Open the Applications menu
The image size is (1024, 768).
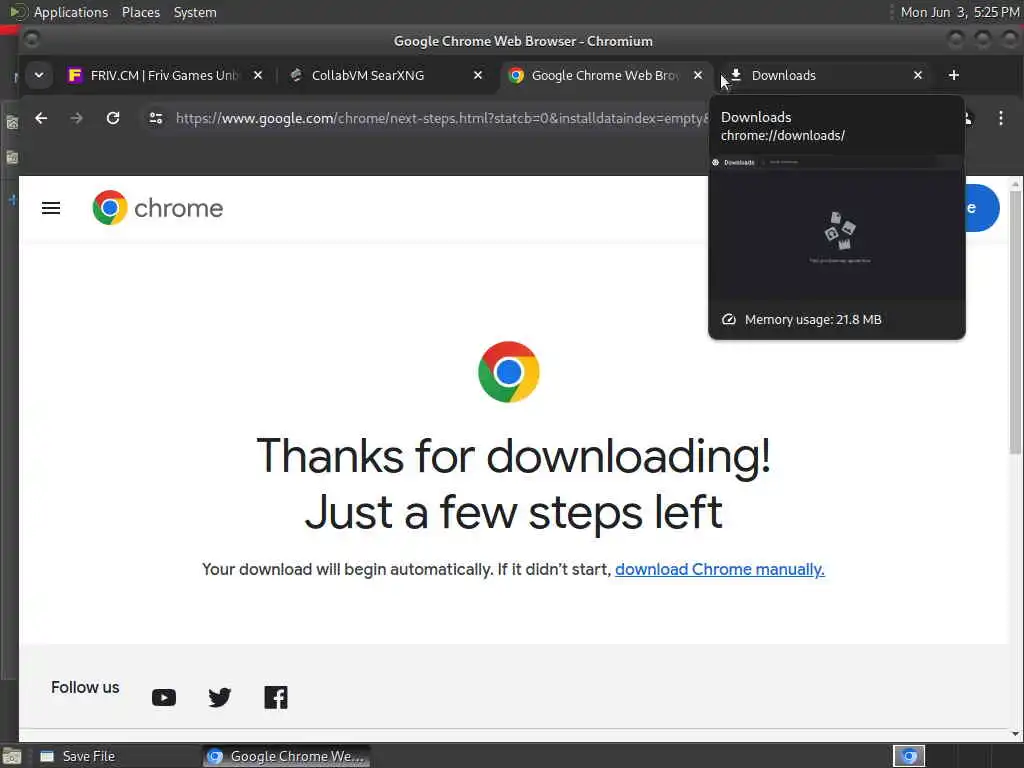coord(71,12)
